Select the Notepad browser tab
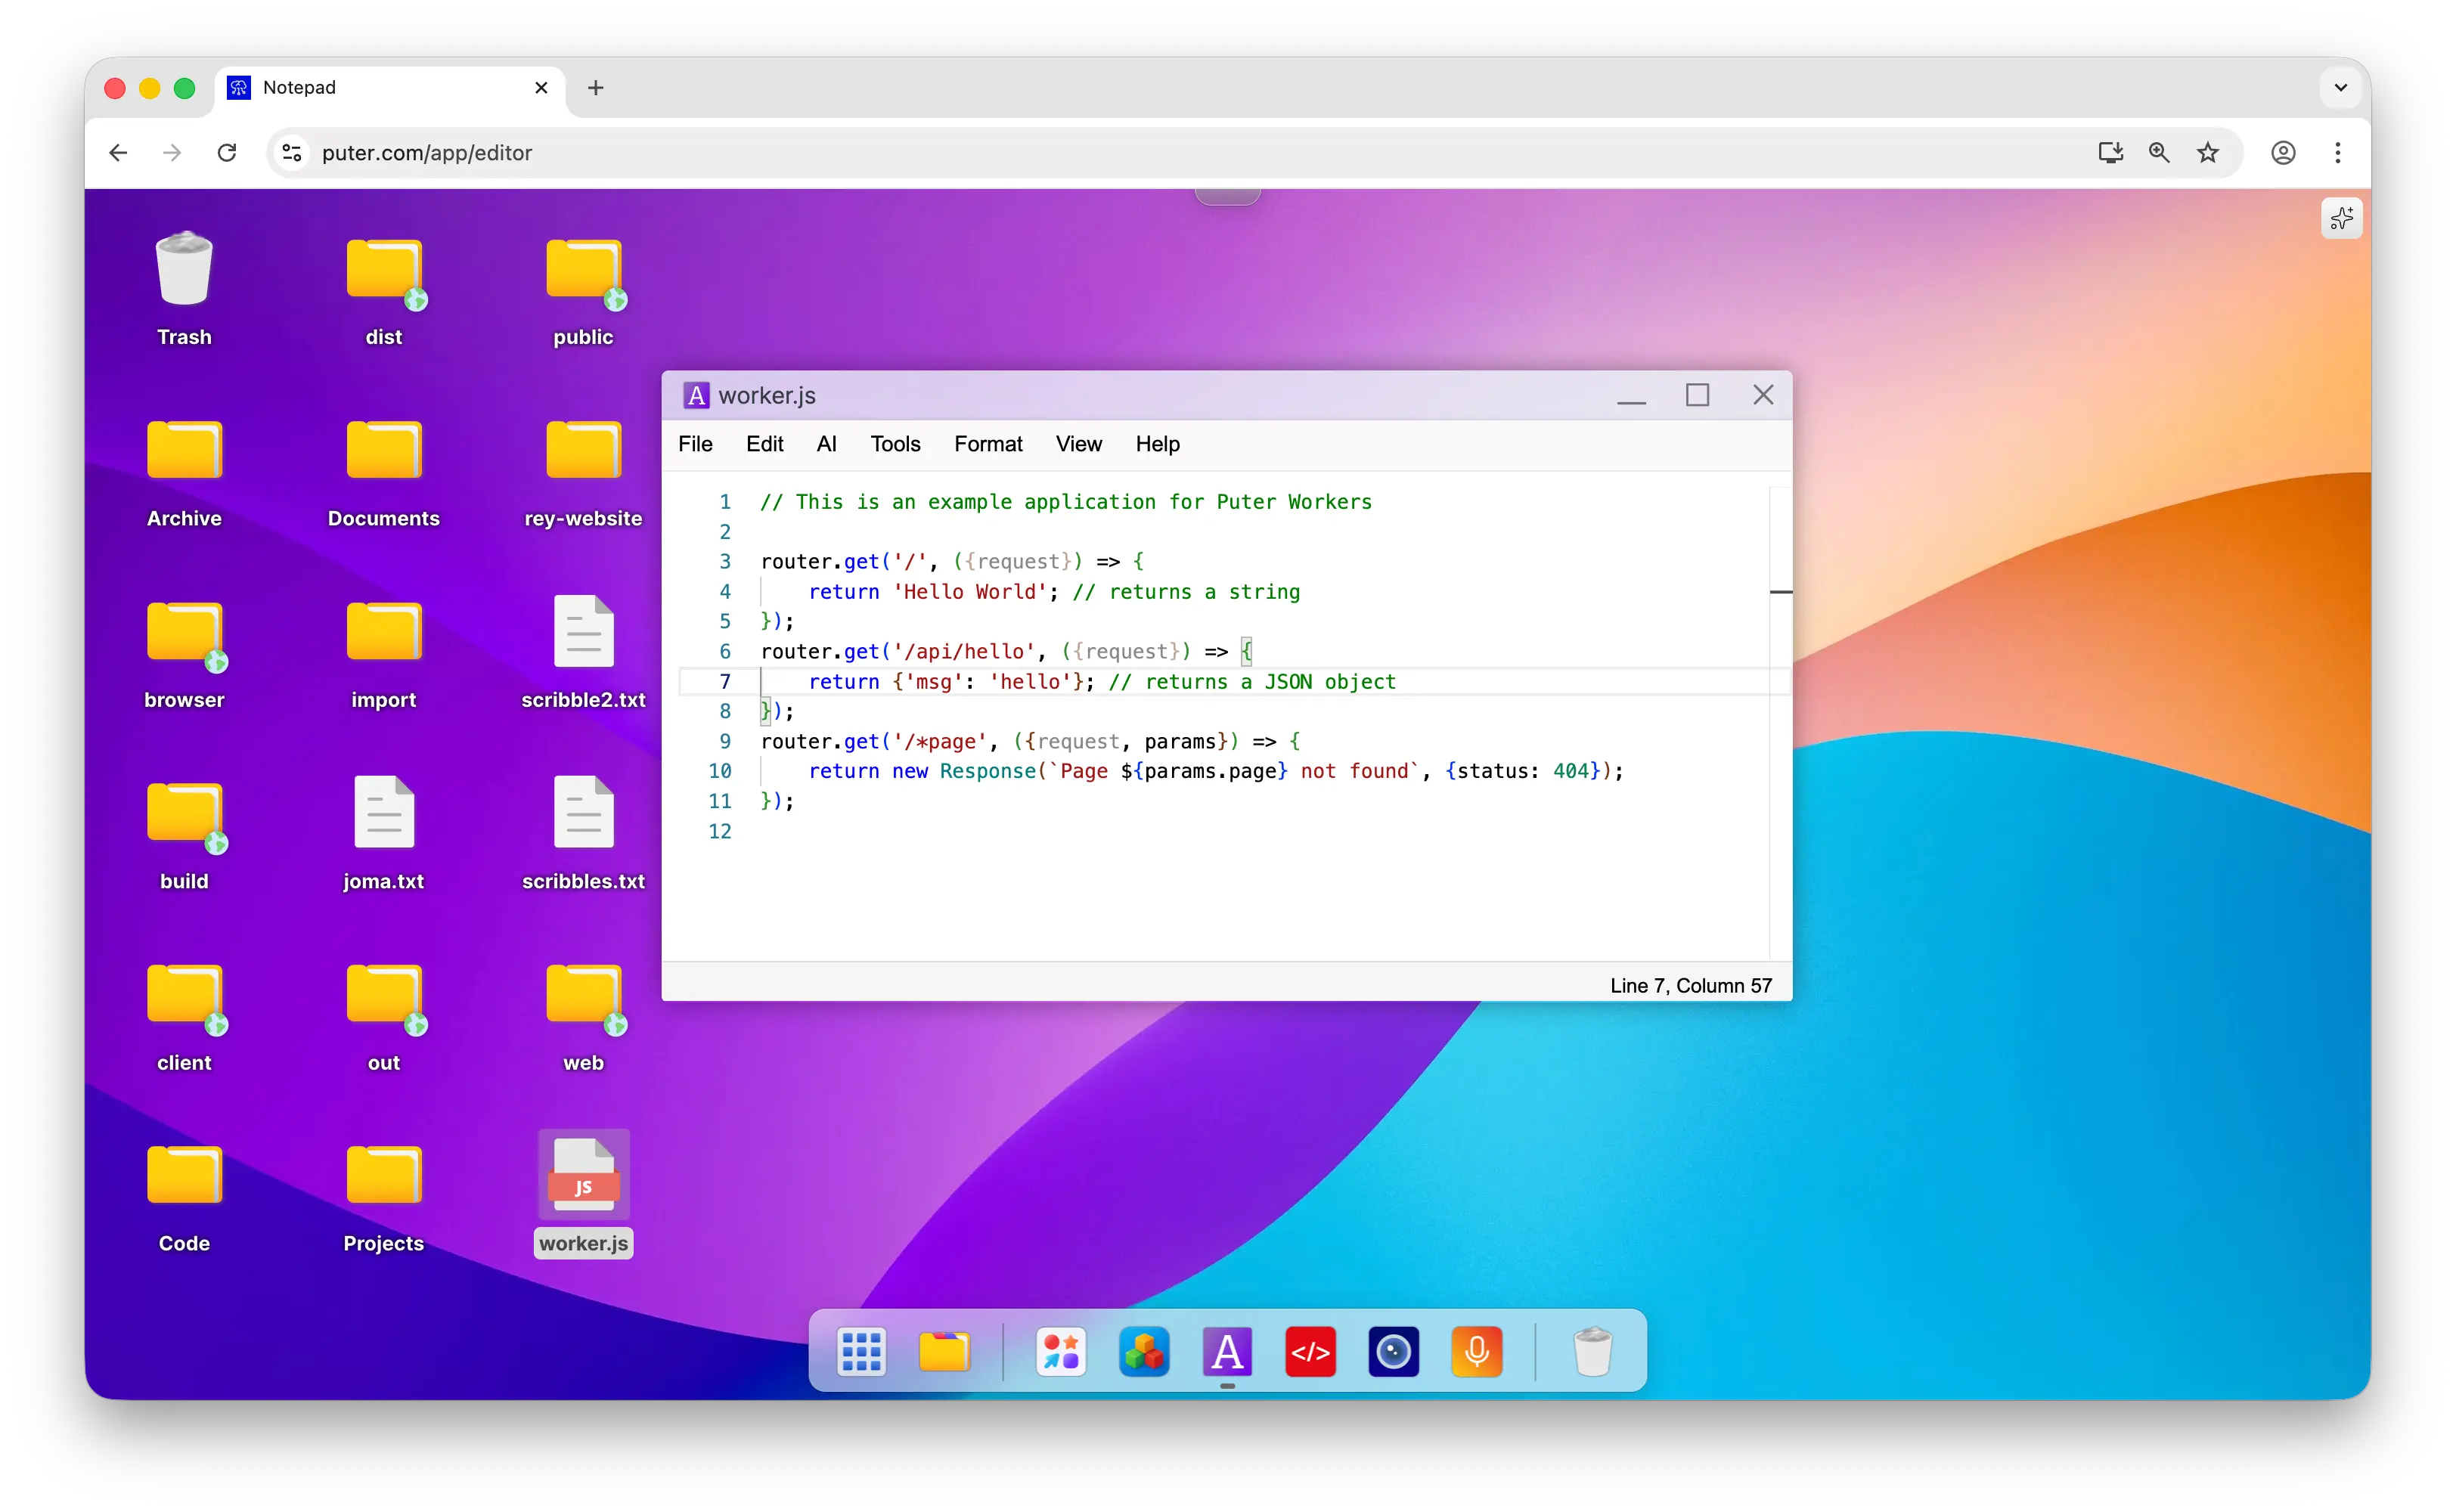 click(301, 88)
